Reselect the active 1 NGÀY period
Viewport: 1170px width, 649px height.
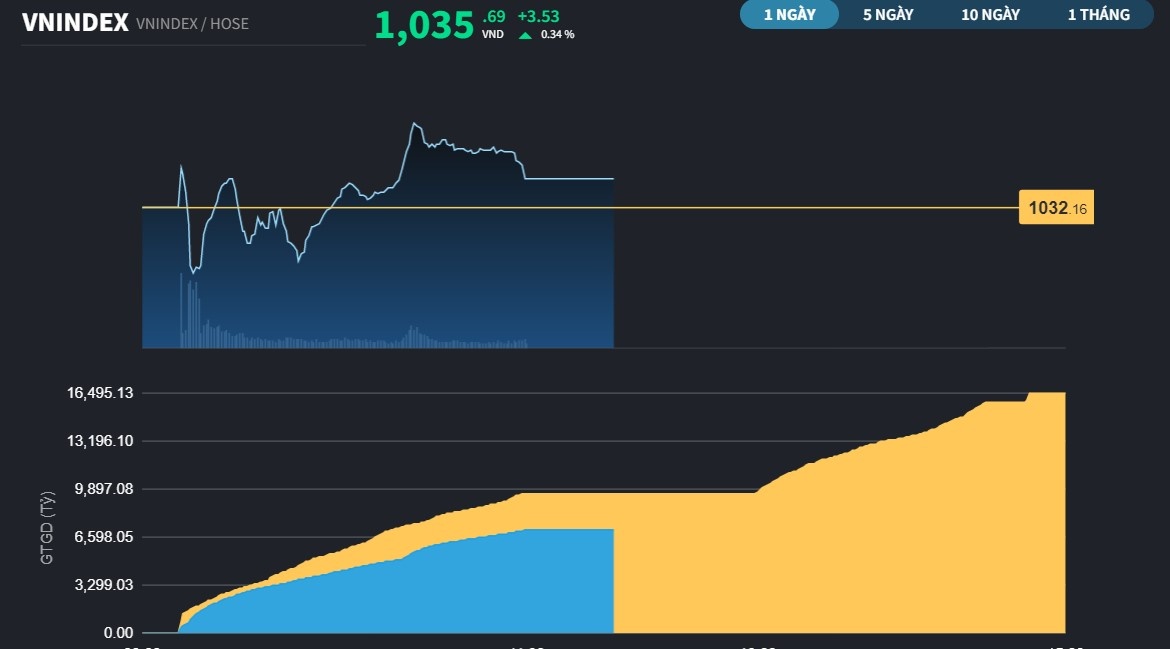(789, 14)
